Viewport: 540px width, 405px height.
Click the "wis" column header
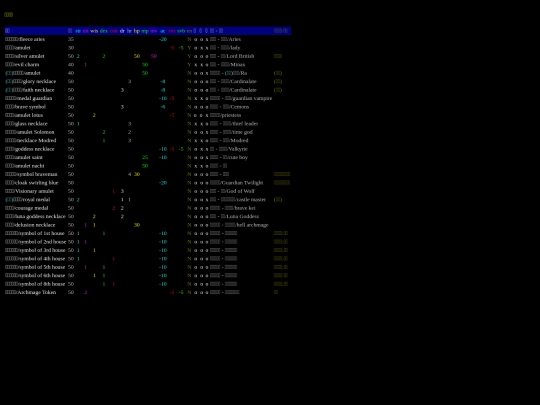click(94, 31)
